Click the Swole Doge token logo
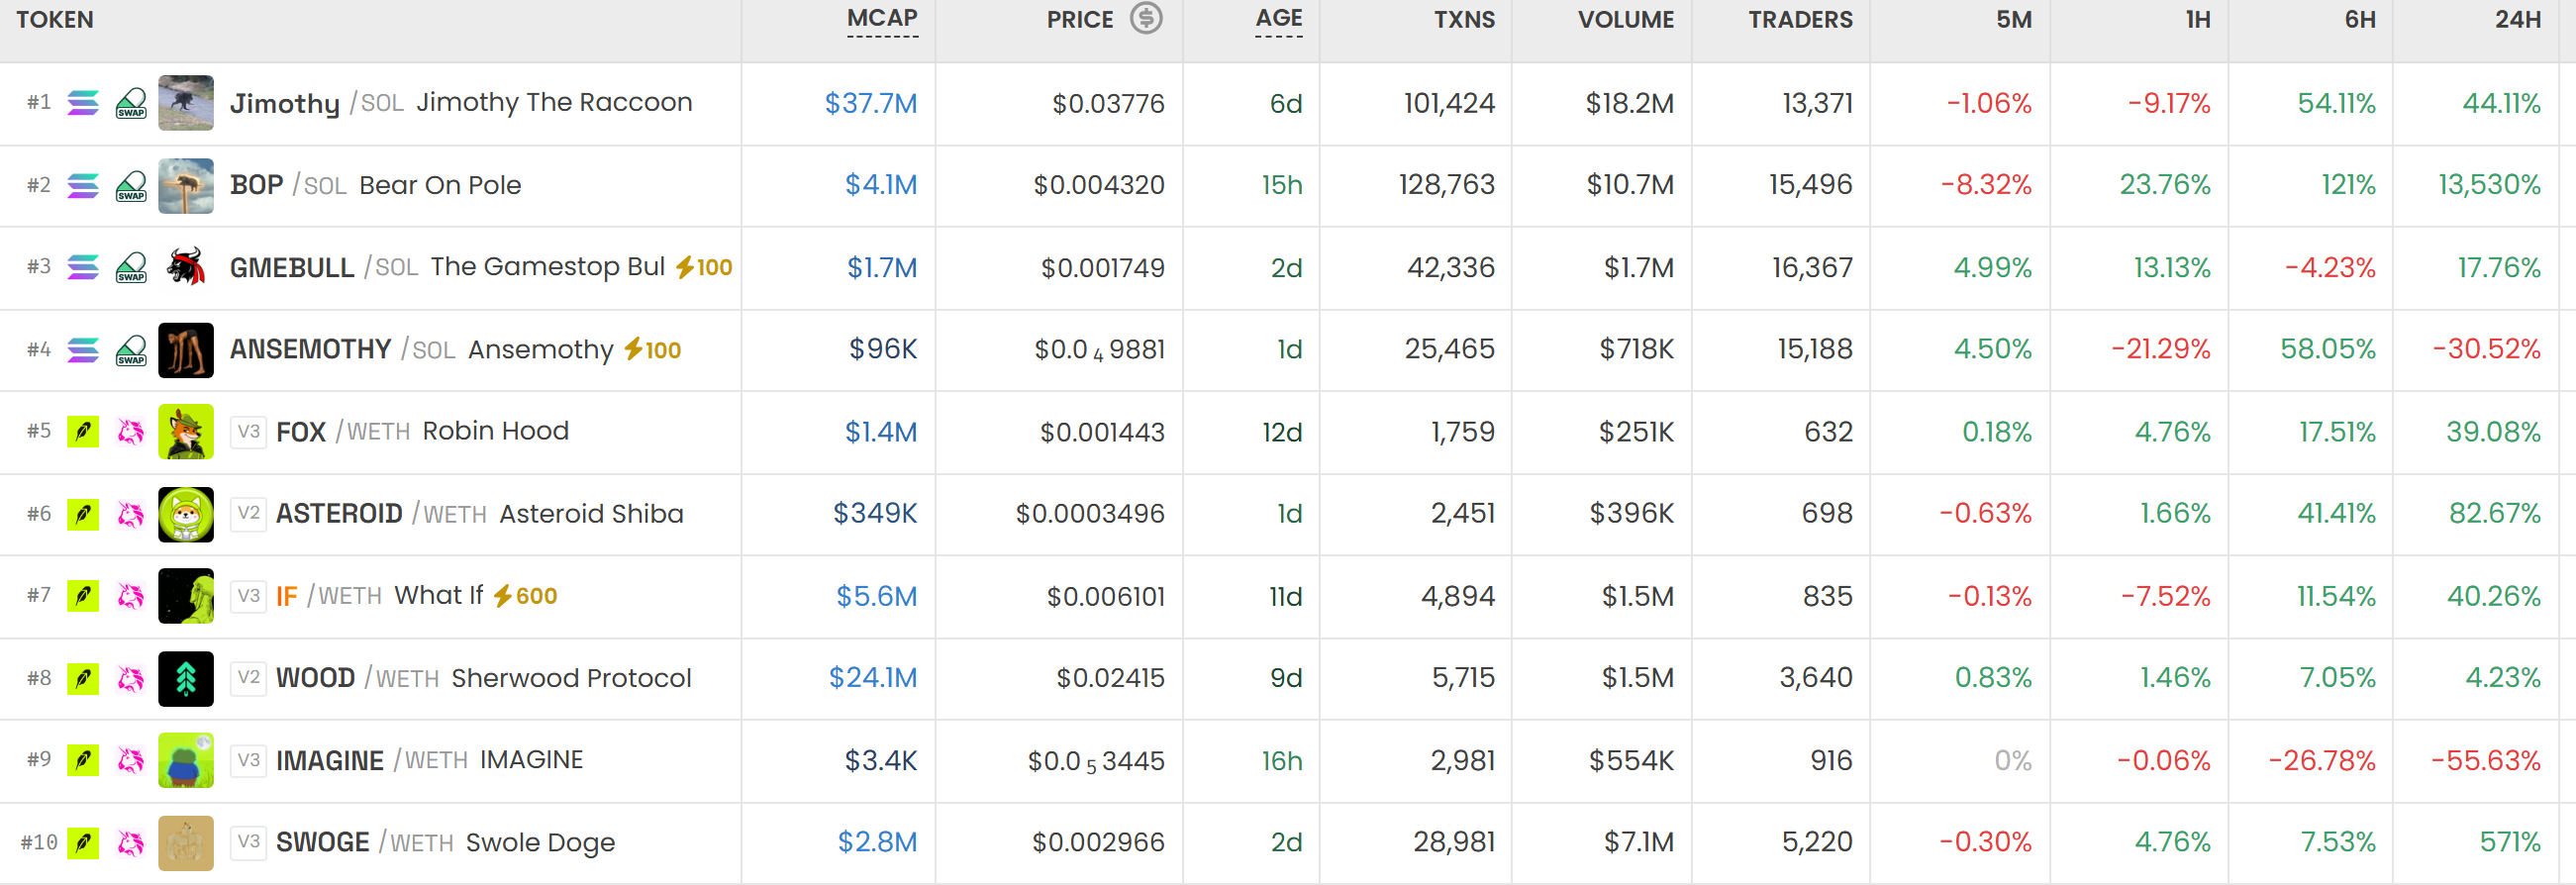The height and width of the screenshot is (885, 2576). click(x=186, y=843)
